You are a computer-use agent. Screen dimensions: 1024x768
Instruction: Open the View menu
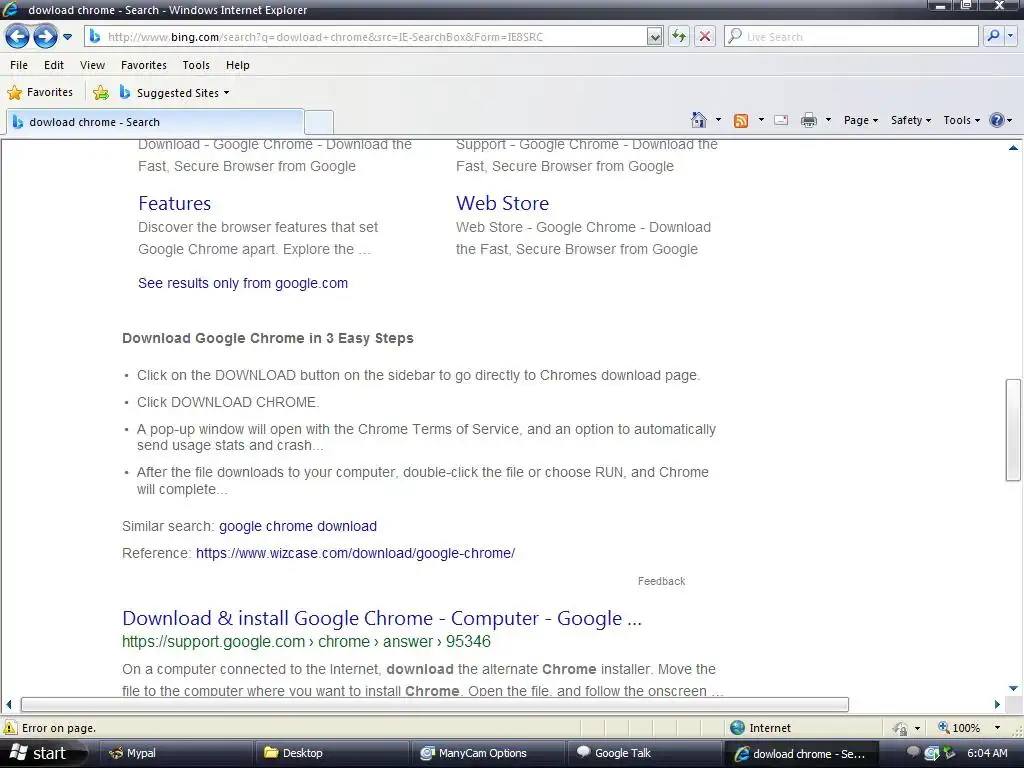coord(92,65)
